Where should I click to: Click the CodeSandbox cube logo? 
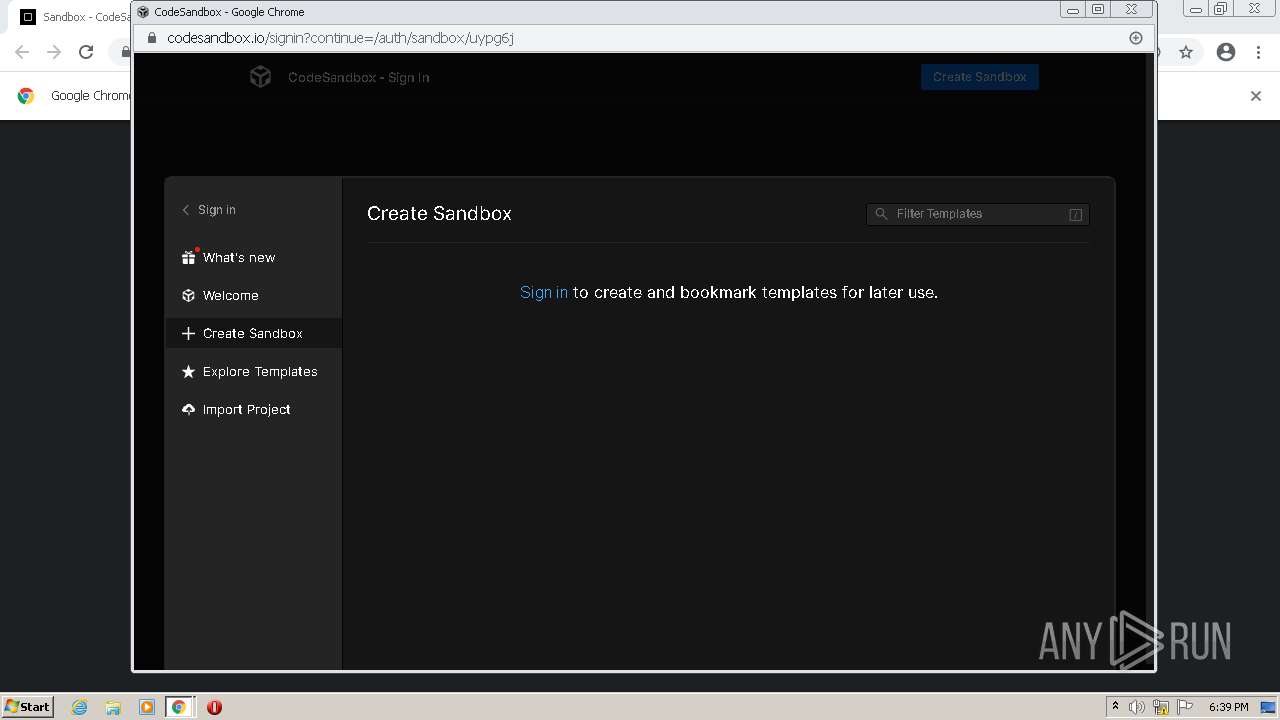(x=260, y=77)
